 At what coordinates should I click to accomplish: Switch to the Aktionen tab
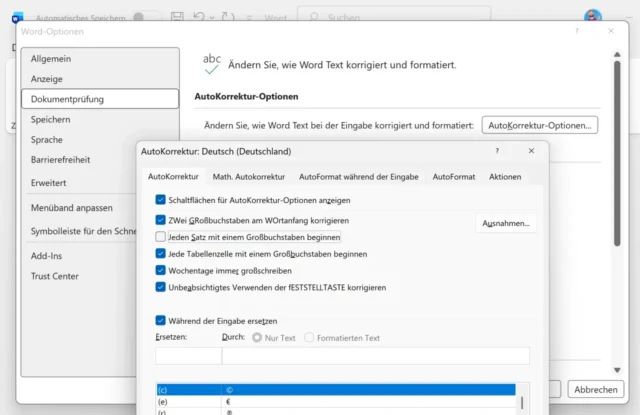(505, 177)
